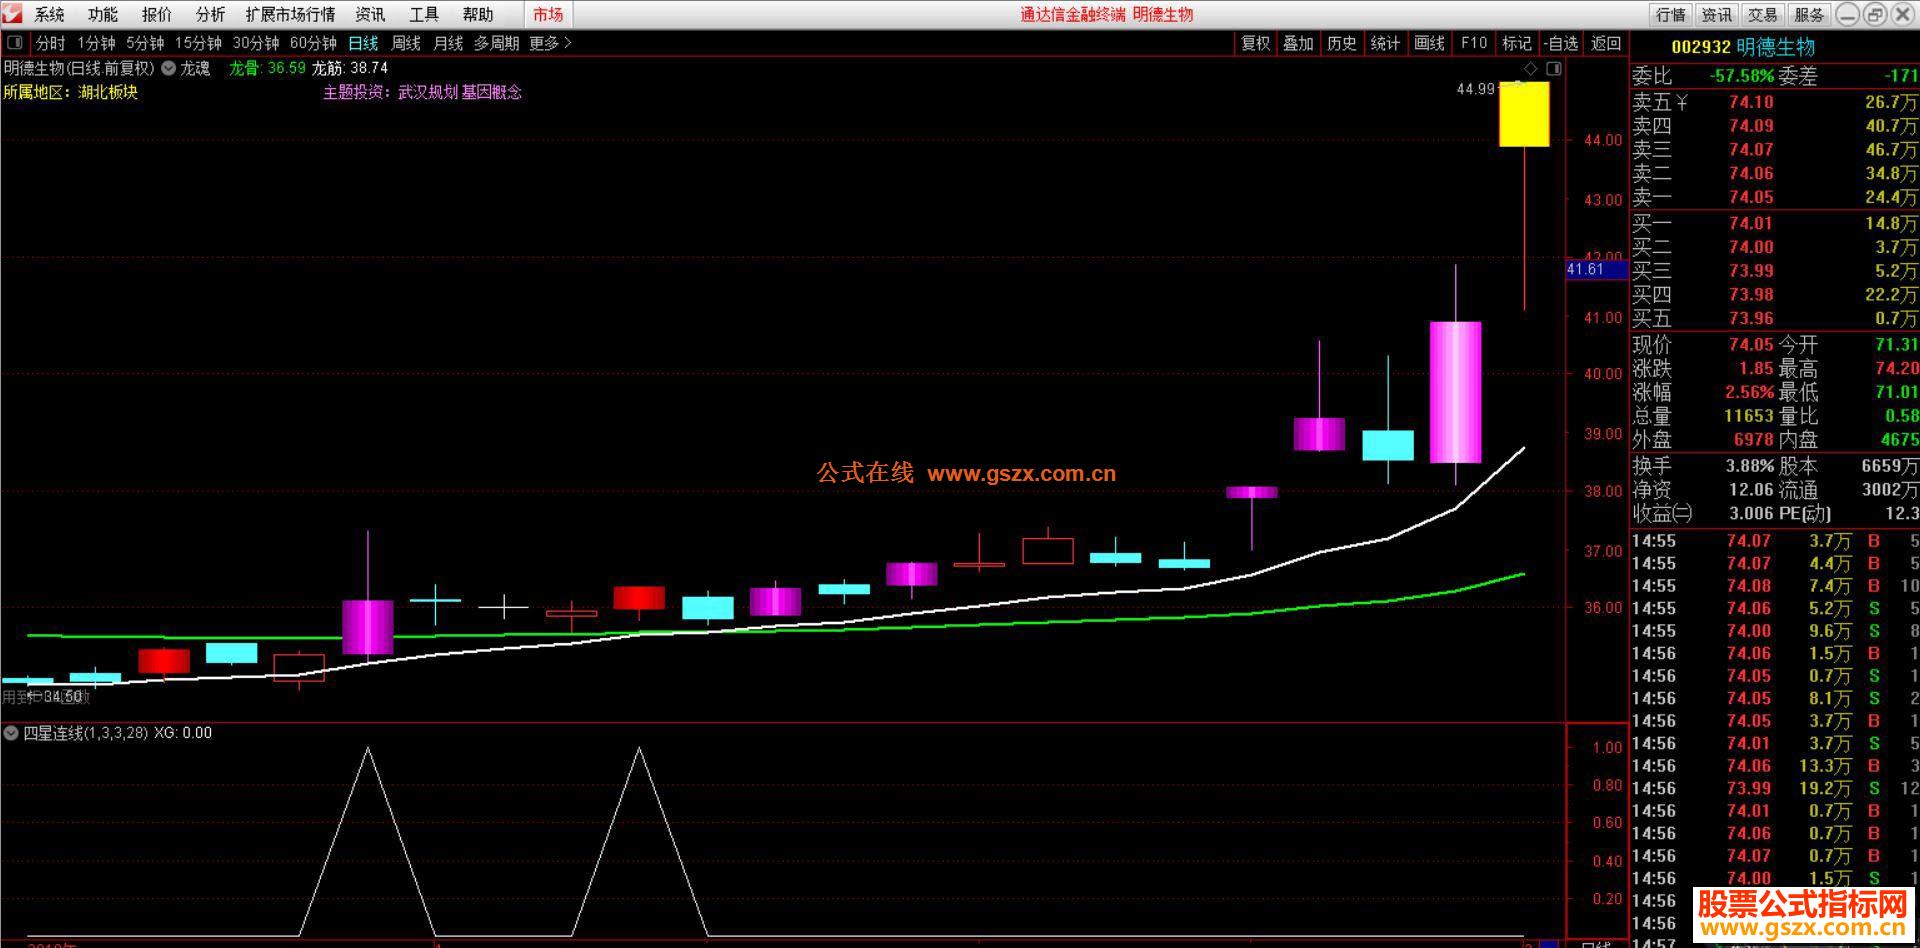
Task: Click the stock code 002932
Action: [1700, 47]
